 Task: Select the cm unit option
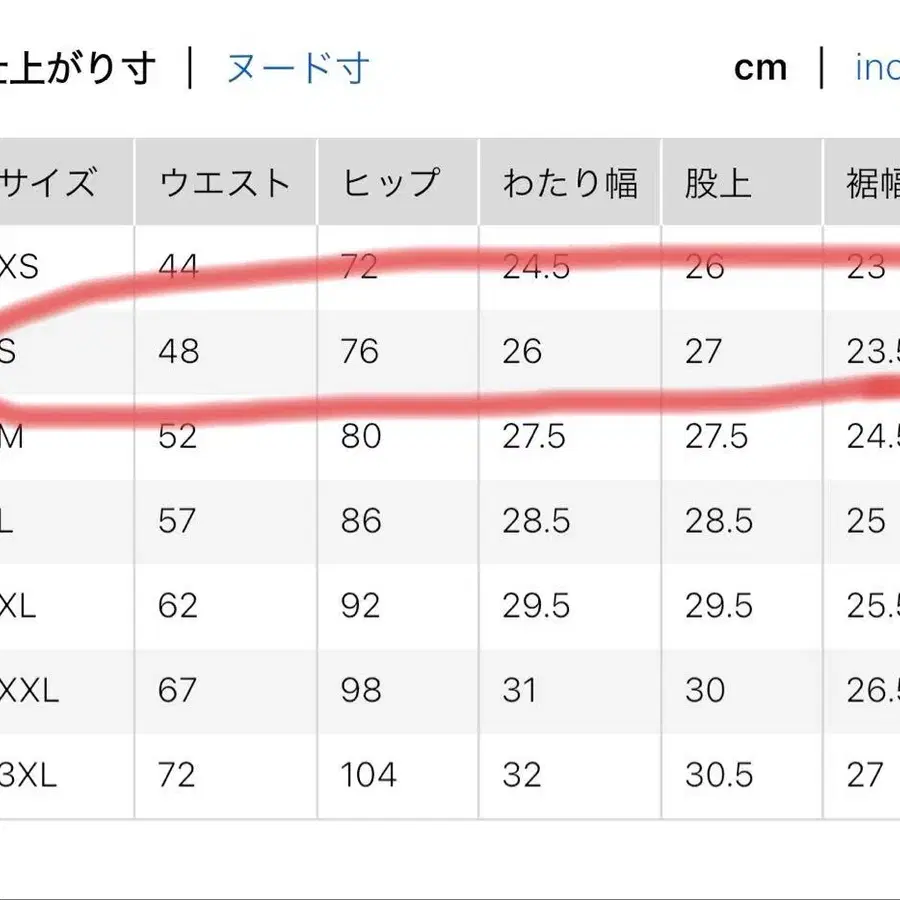point(762,68)
